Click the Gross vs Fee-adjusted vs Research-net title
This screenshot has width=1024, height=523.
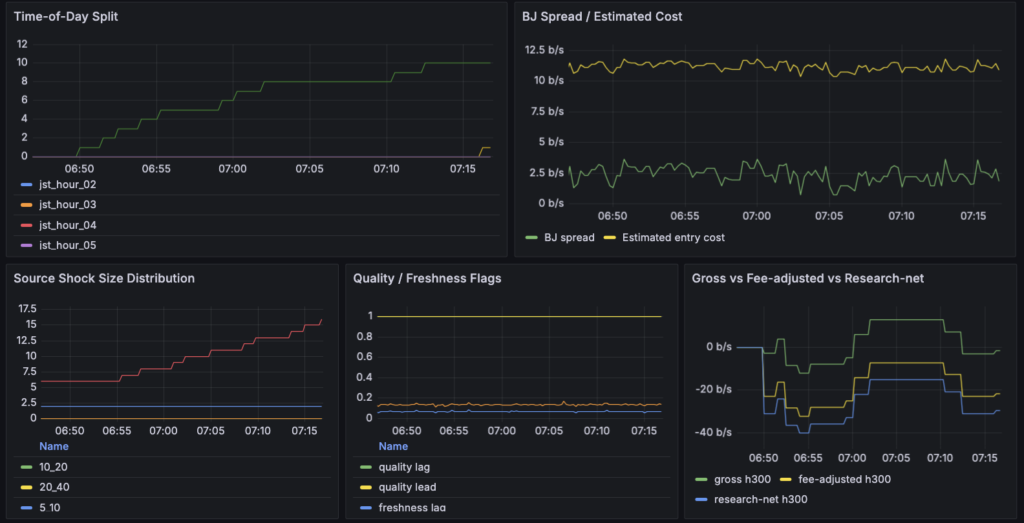coord(808,278)
